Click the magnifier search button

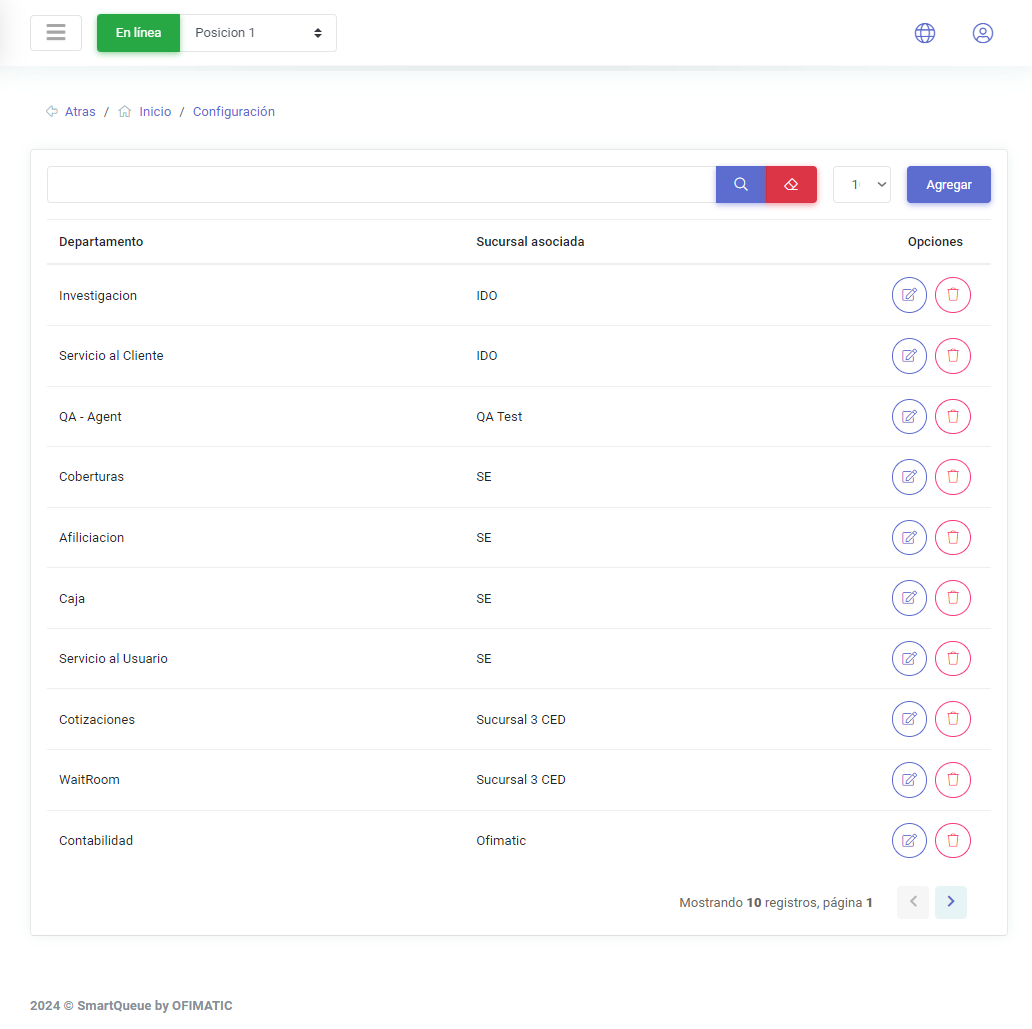coord(741,185)
